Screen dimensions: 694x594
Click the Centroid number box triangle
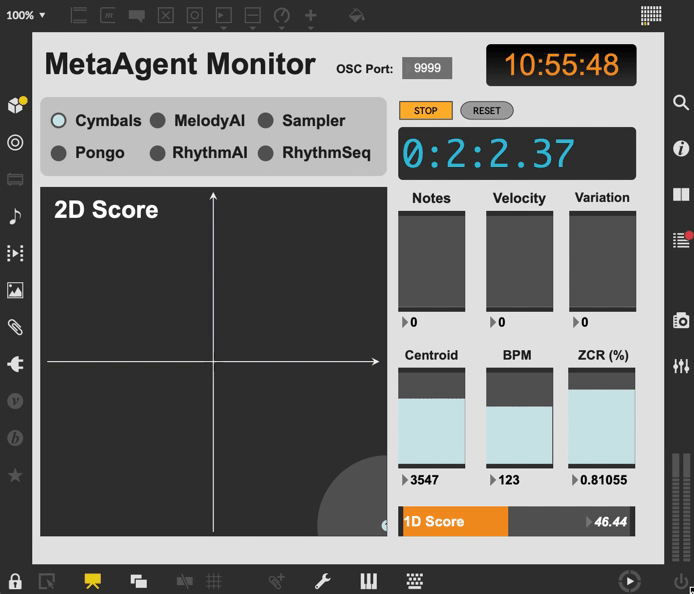tap(404, 480)
